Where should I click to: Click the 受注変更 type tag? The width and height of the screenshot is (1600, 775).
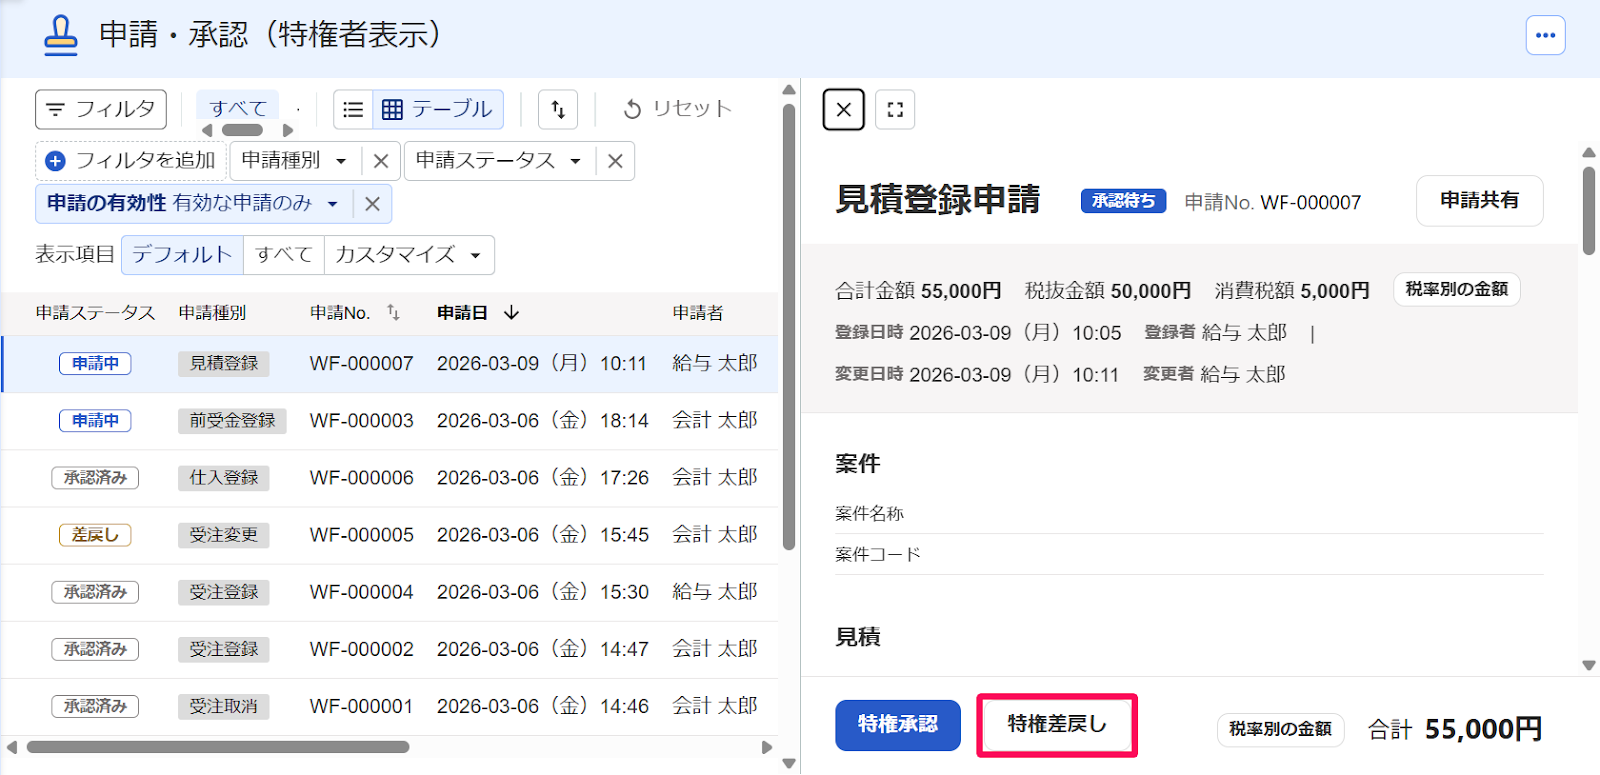point(224,535)
